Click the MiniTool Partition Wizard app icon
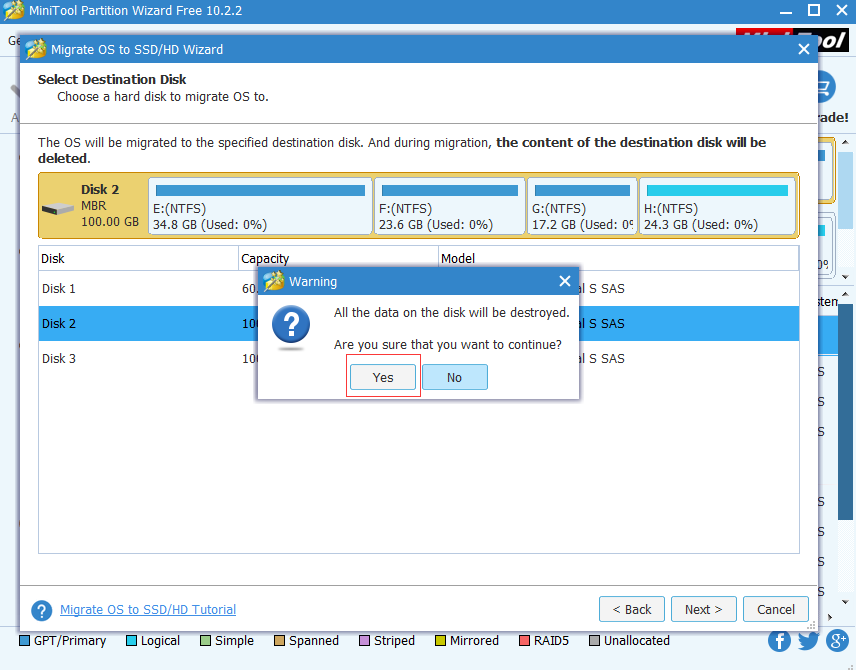This screenshot has height=670, width=856. (x=13, y=10)
